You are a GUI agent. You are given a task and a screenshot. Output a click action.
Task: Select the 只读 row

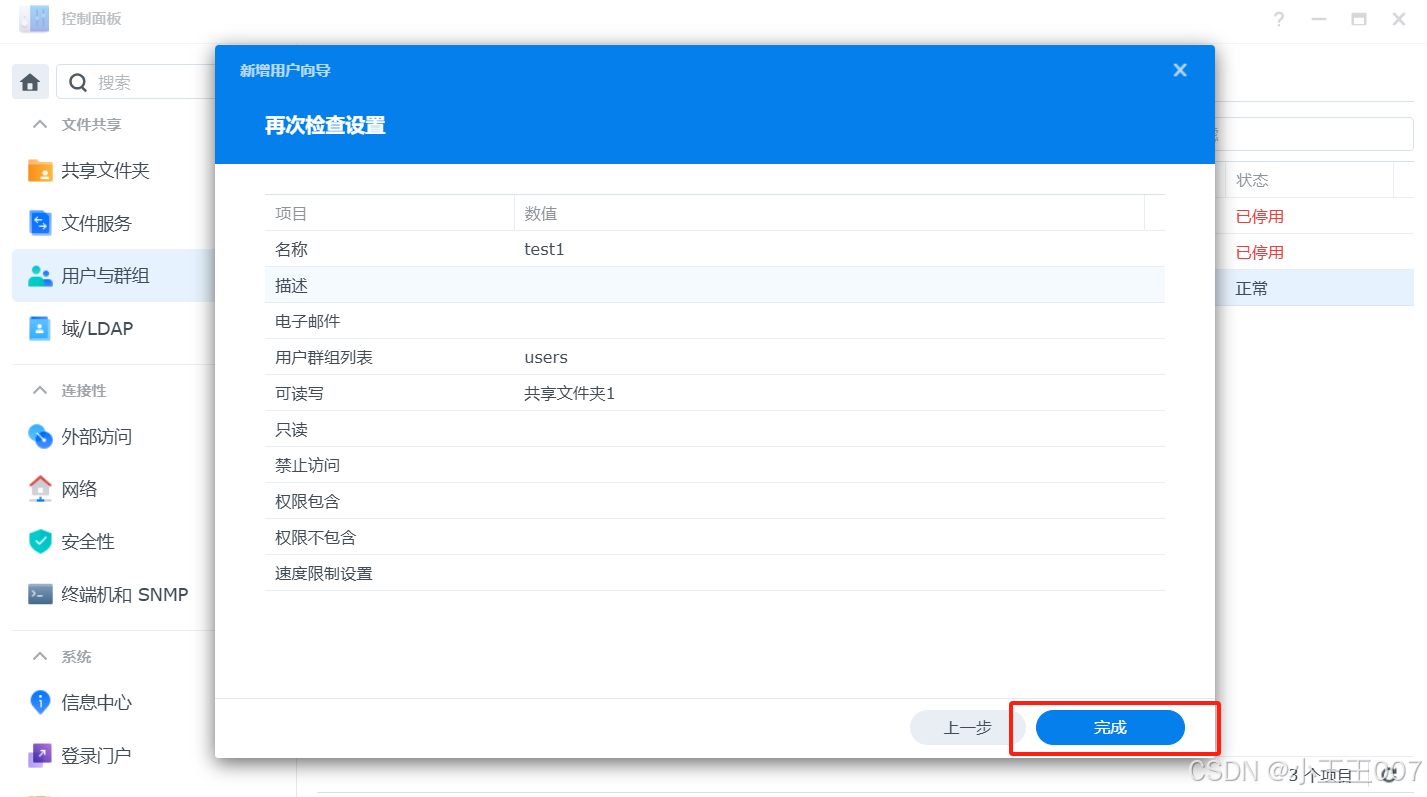(x=714, y=429)
